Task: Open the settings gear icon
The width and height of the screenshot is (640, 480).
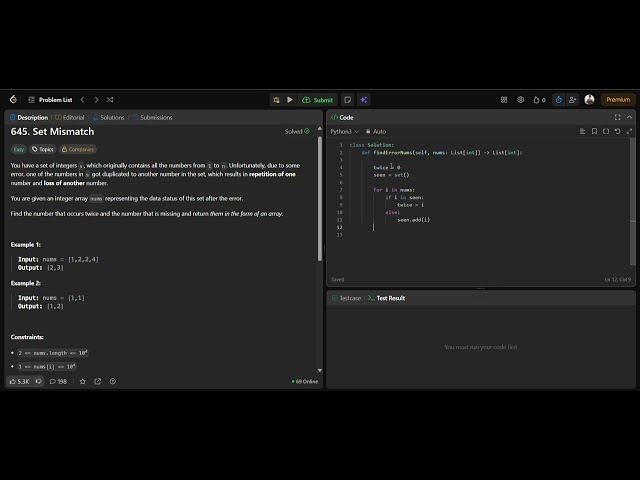Action: (520, 100)
